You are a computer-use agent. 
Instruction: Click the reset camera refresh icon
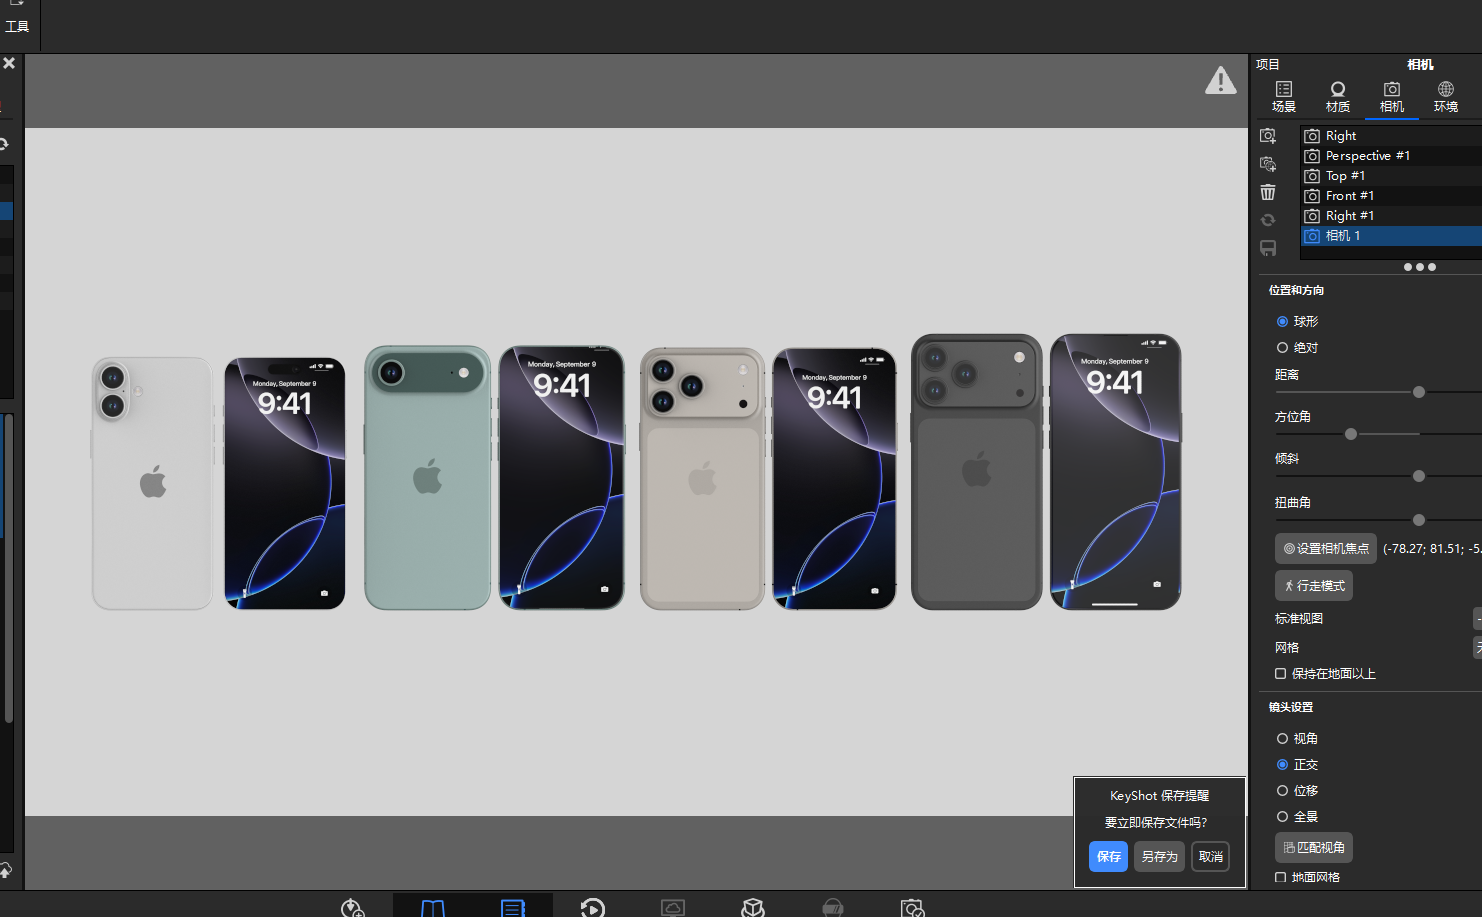click(1268, 220)
